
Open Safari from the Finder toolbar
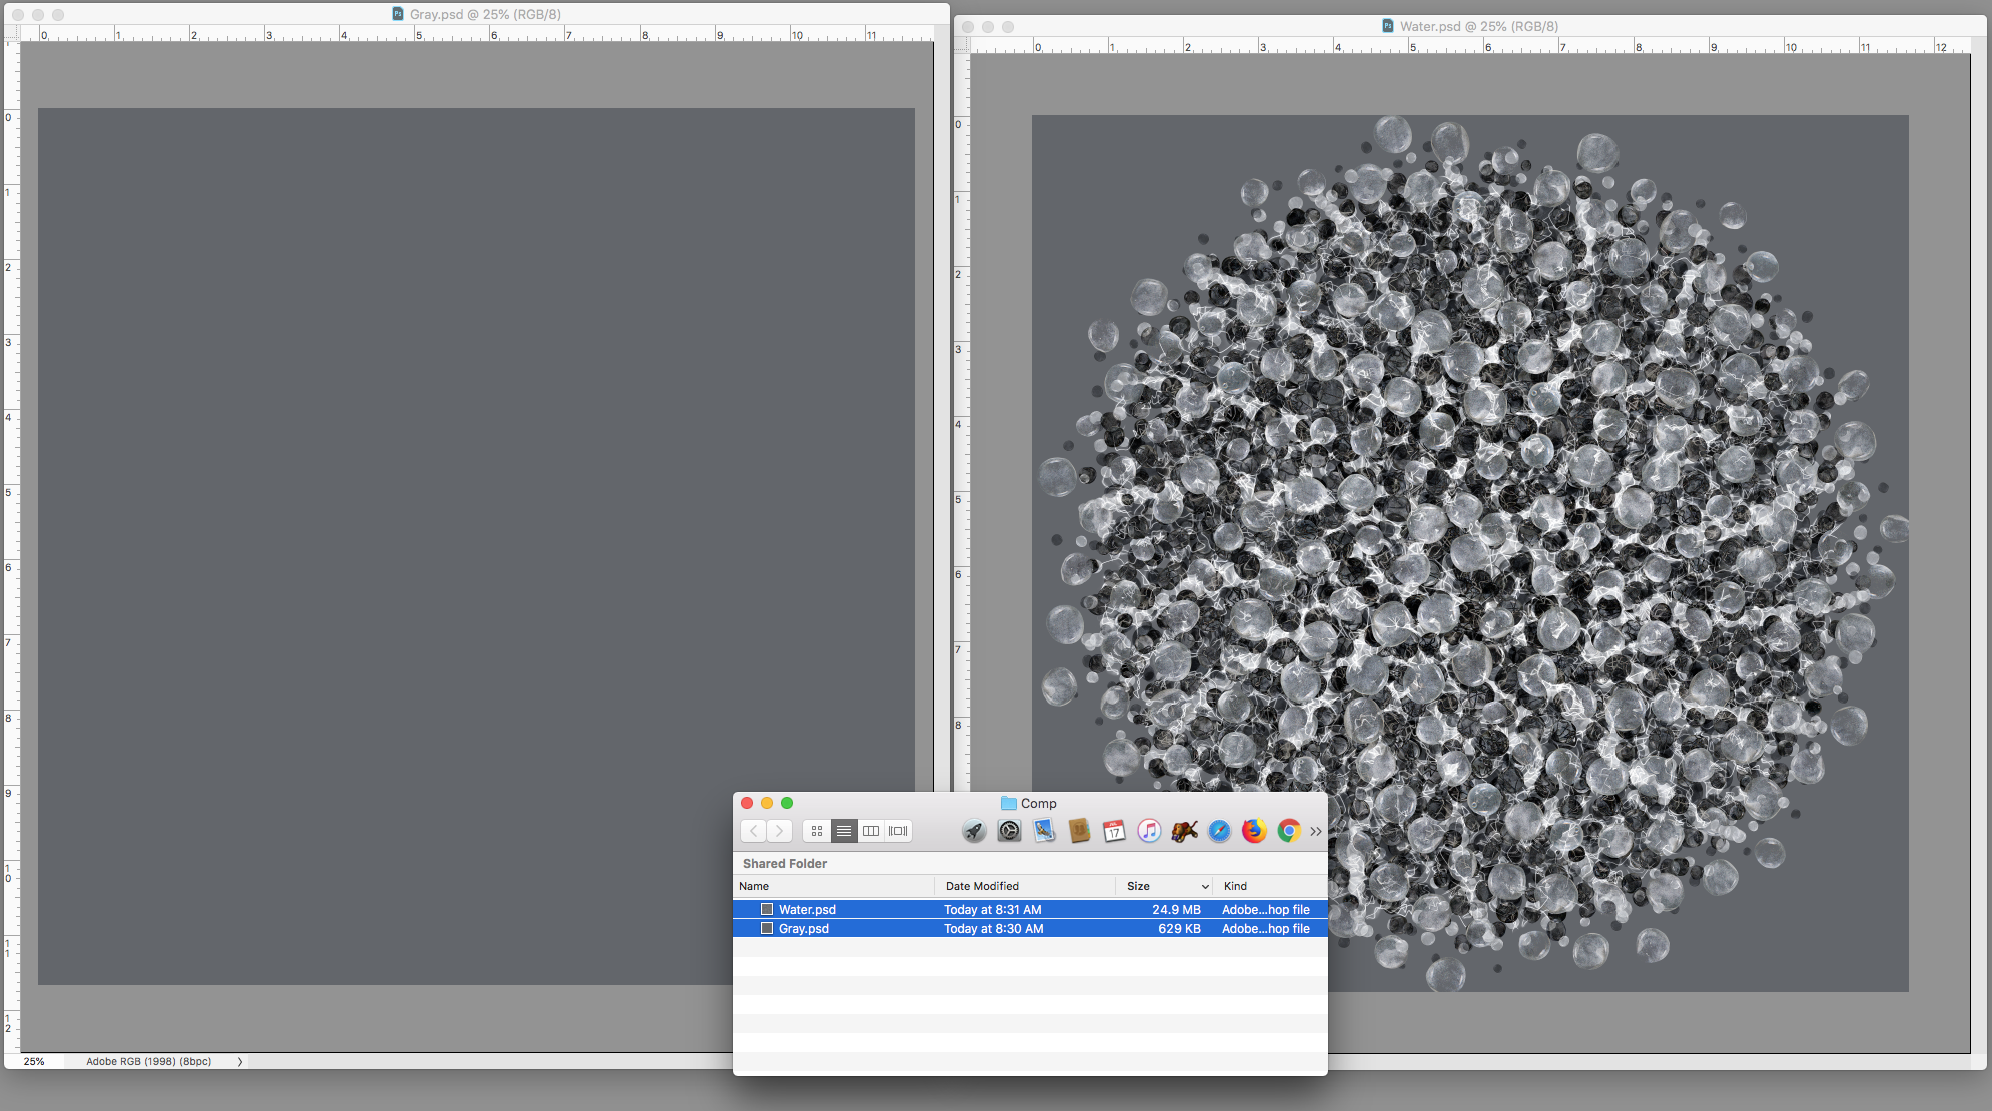[1219, 831]
